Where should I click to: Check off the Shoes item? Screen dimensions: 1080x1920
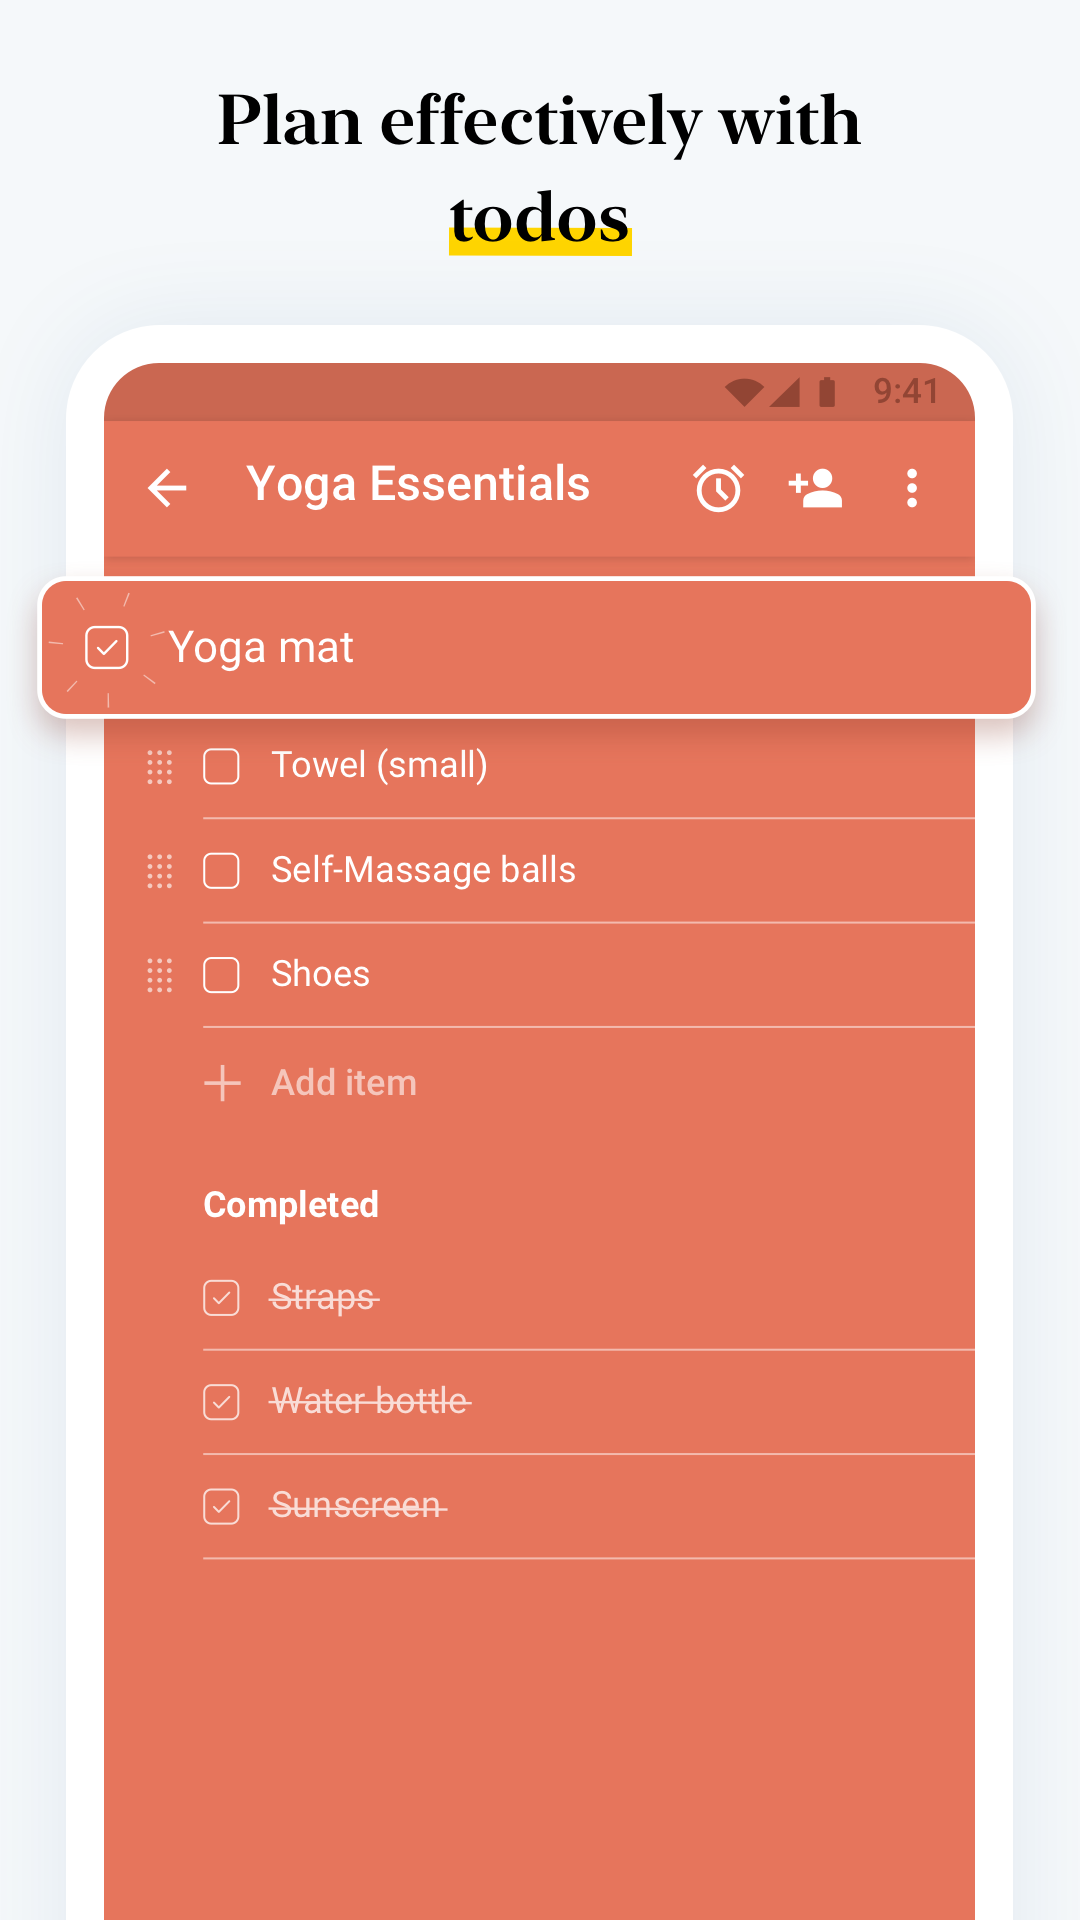pos(221,975)
